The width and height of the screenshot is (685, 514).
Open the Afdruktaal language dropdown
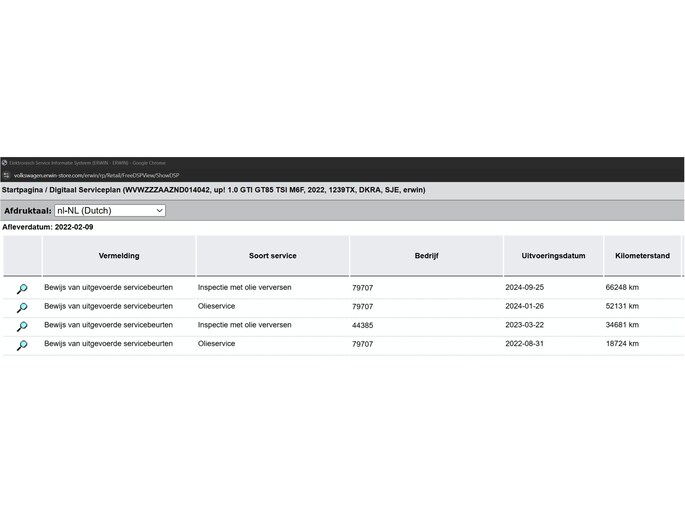pyautogui.click(x=110, y=211)
